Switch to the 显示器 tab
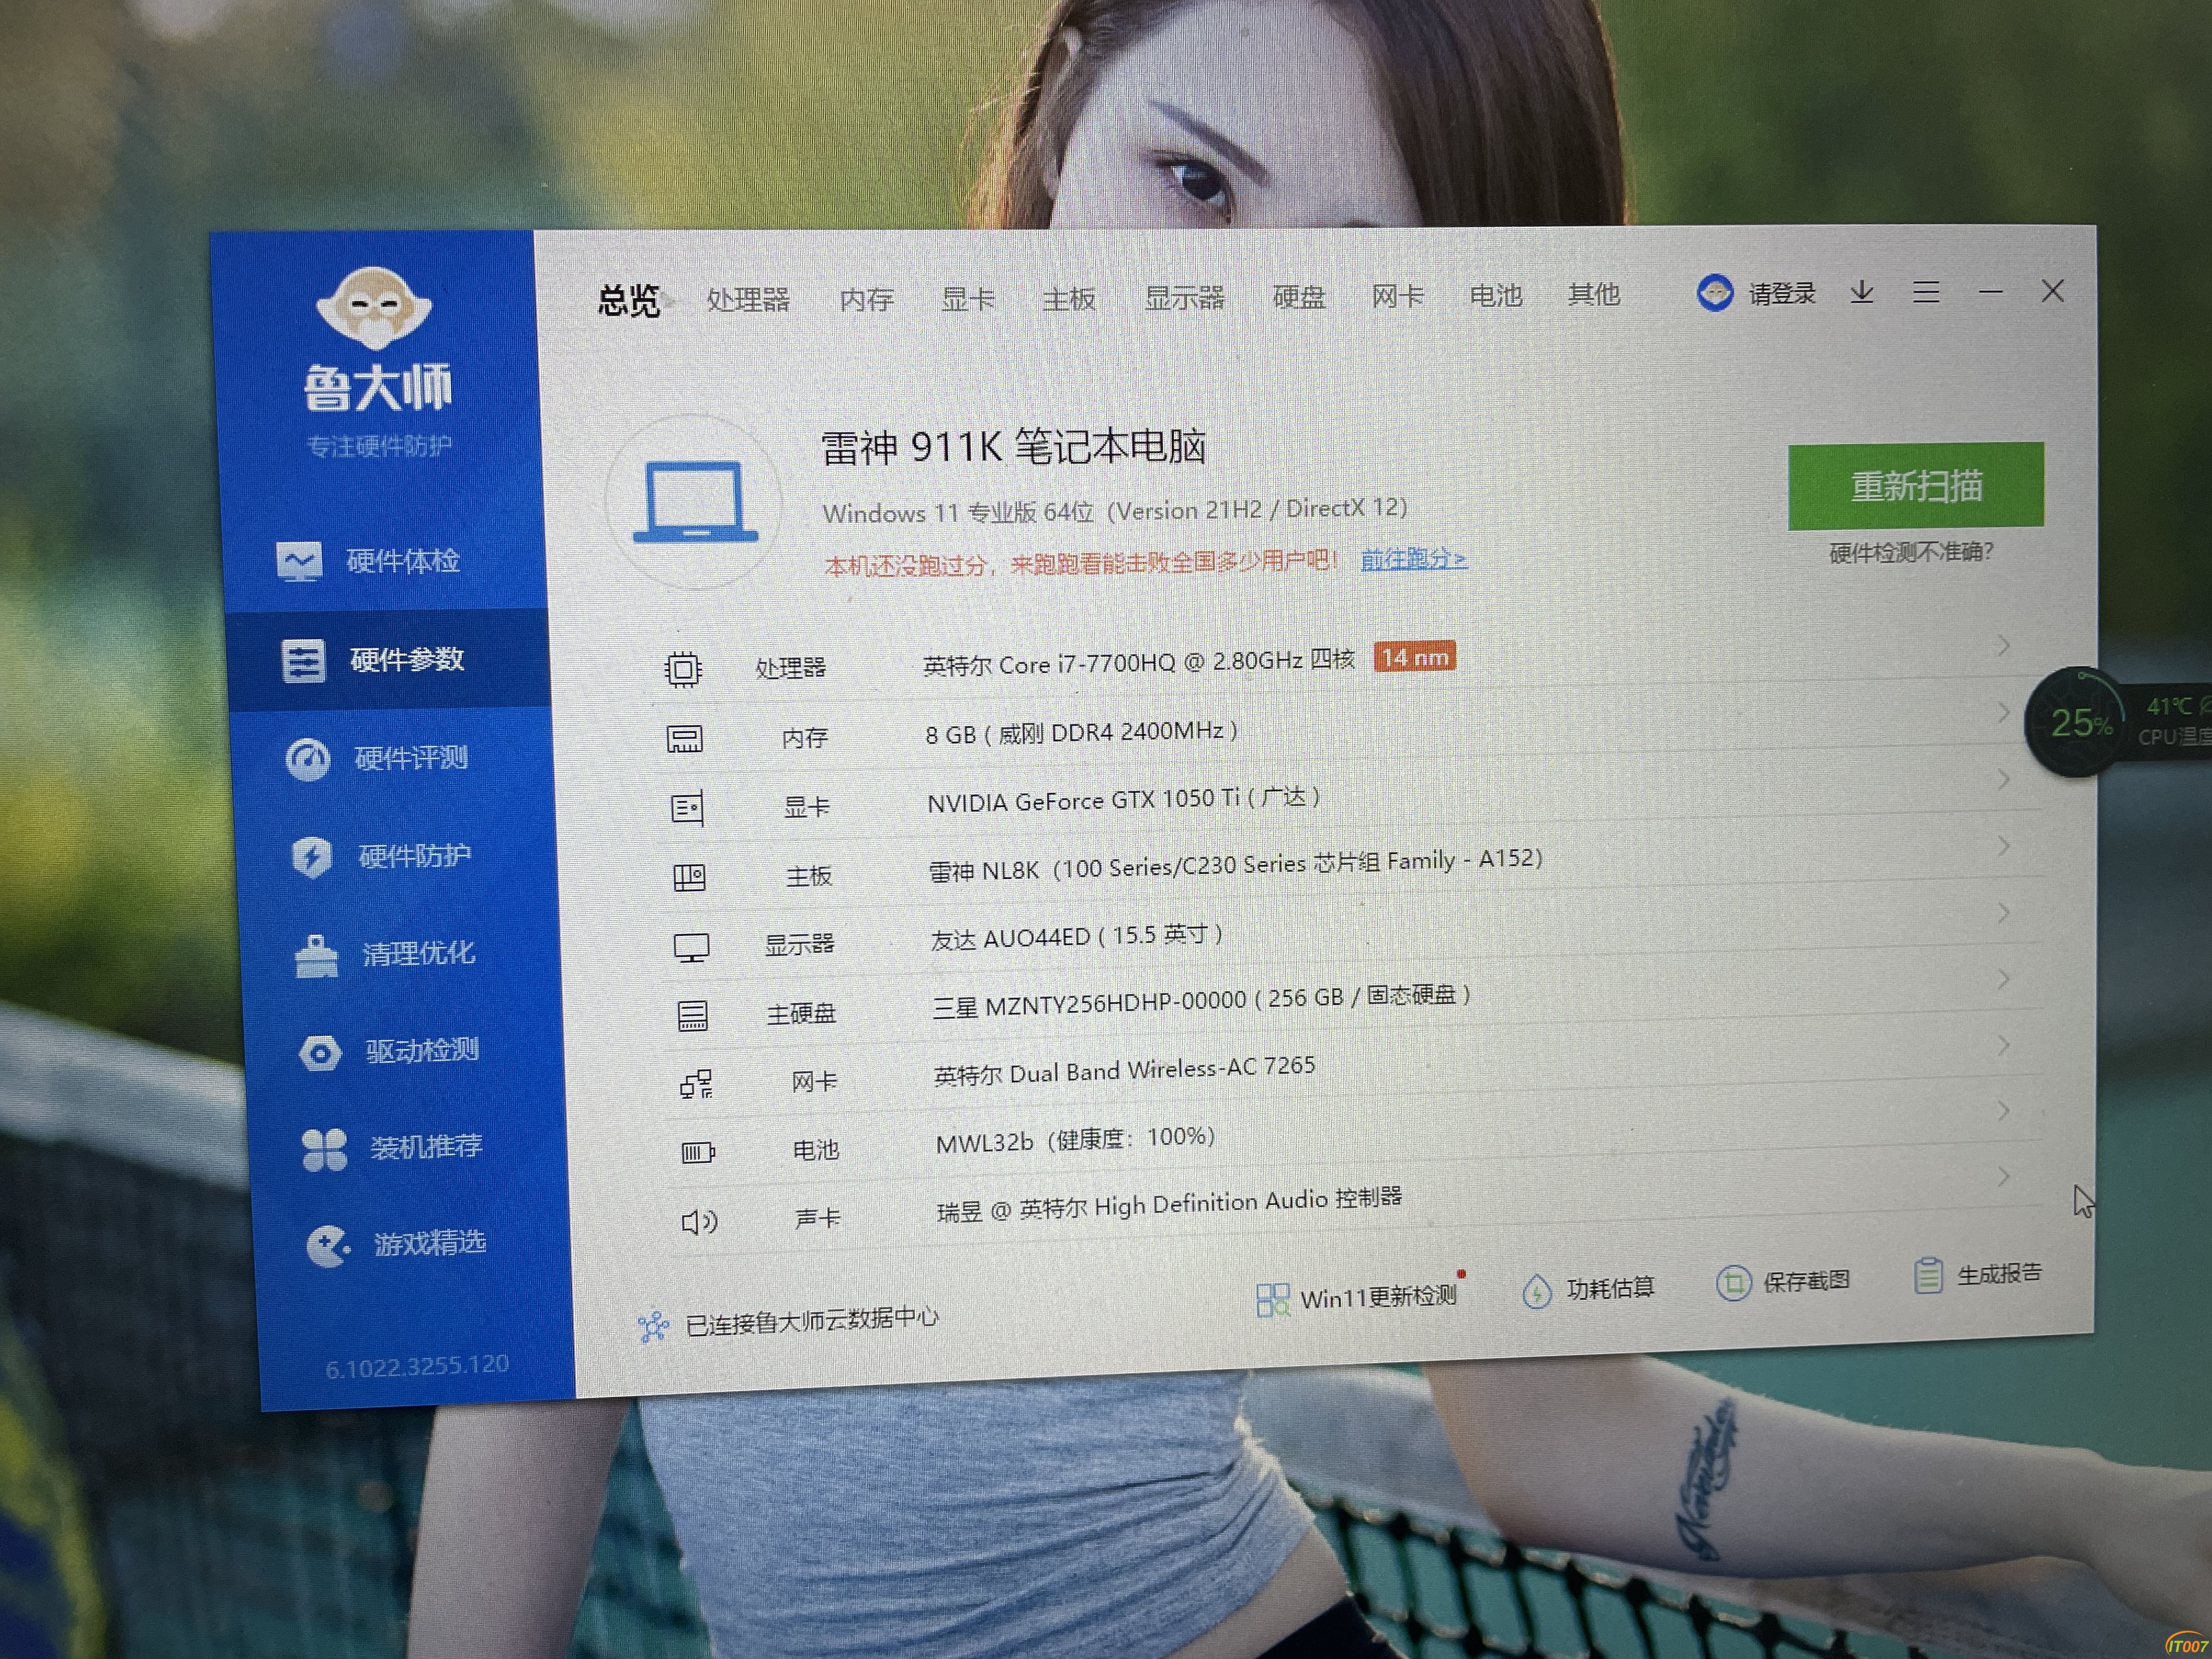 click(1185, 297)
